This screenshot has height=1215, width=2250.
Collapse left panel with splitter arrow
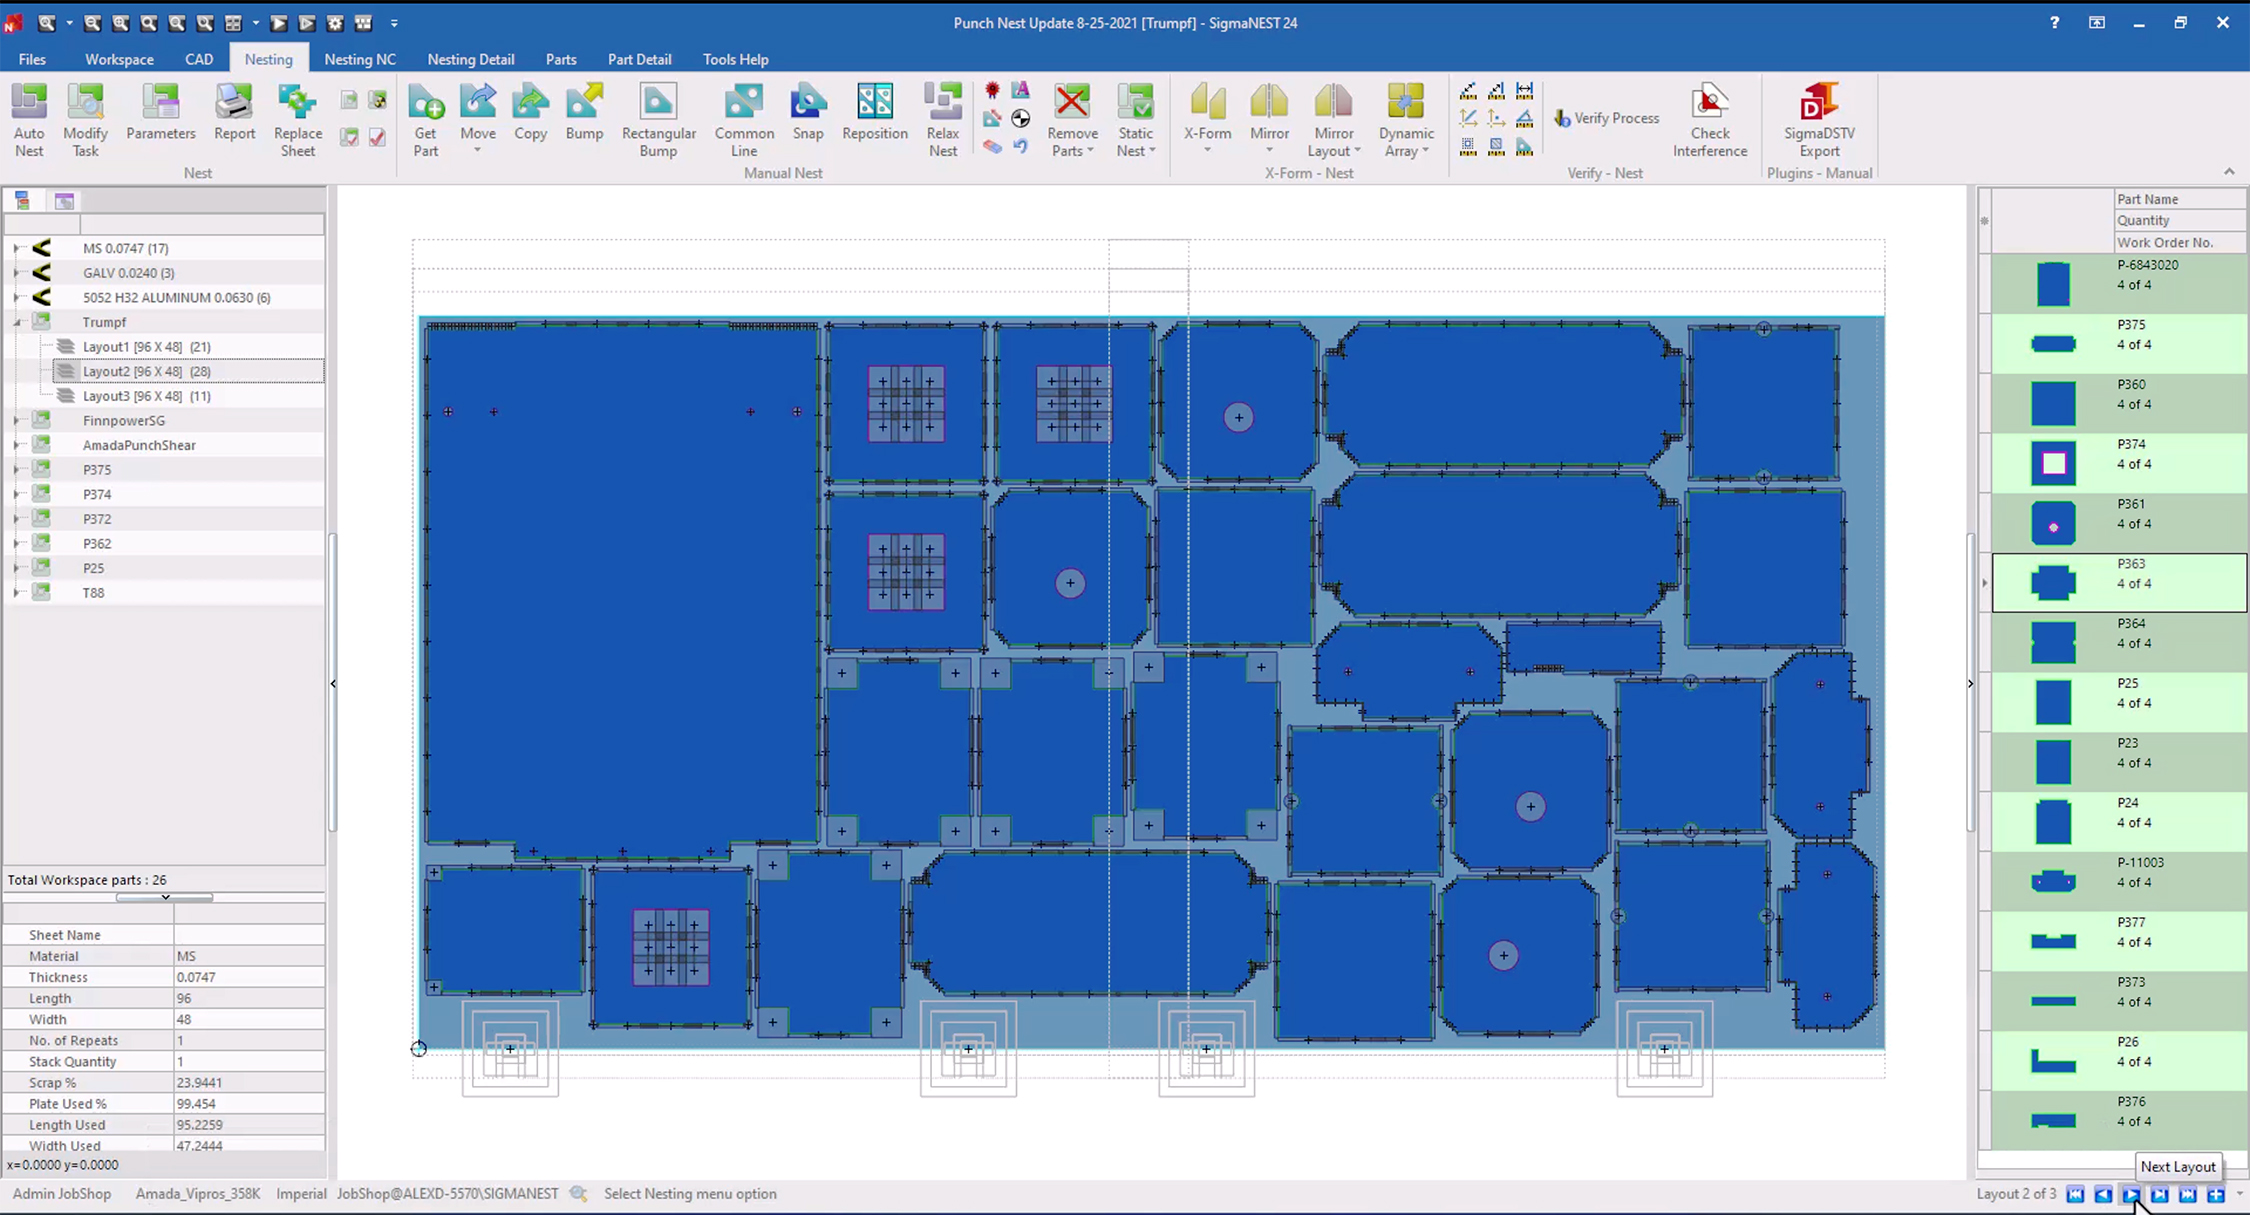pyautogui.click(x=333, y=684)
